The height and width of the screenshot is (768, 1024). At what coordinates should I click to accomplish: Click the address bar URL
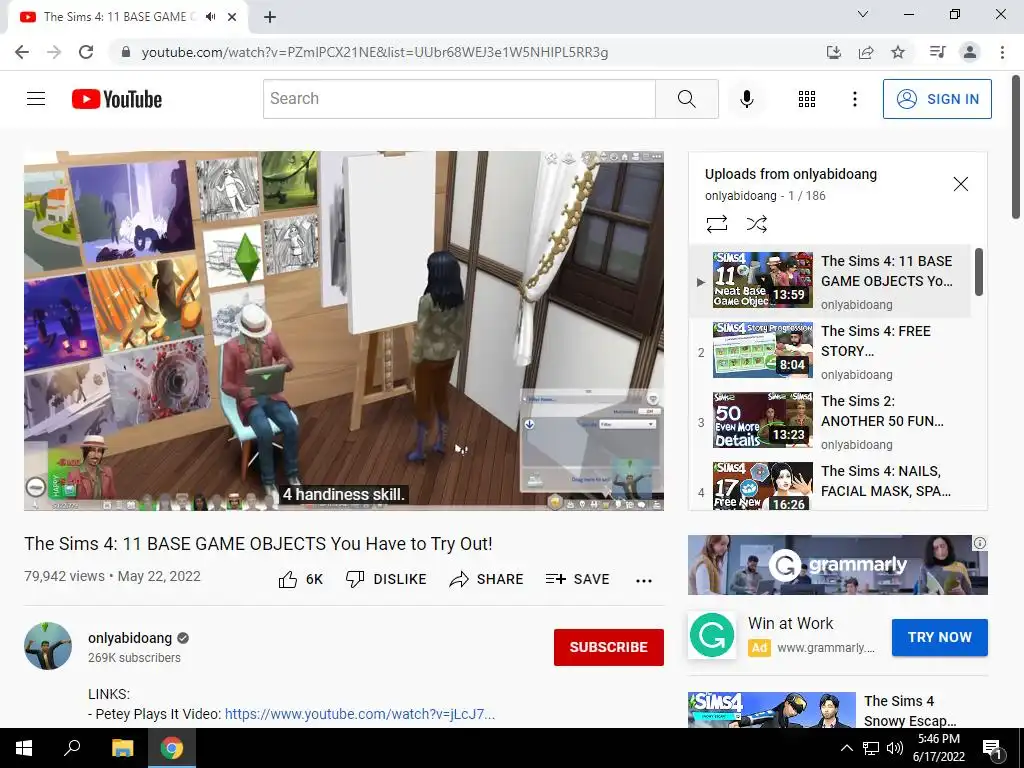tap(374, 52)
